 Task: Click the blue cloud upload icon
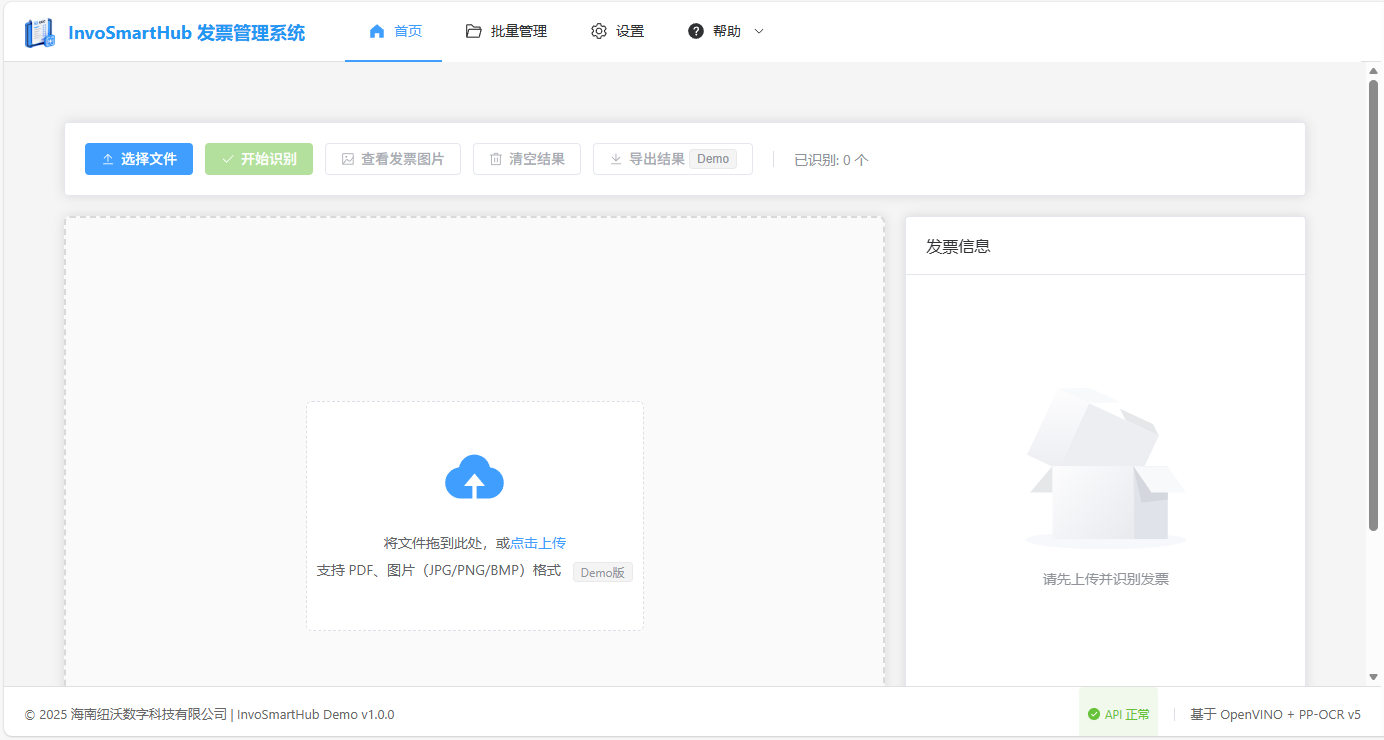(474, 477)
